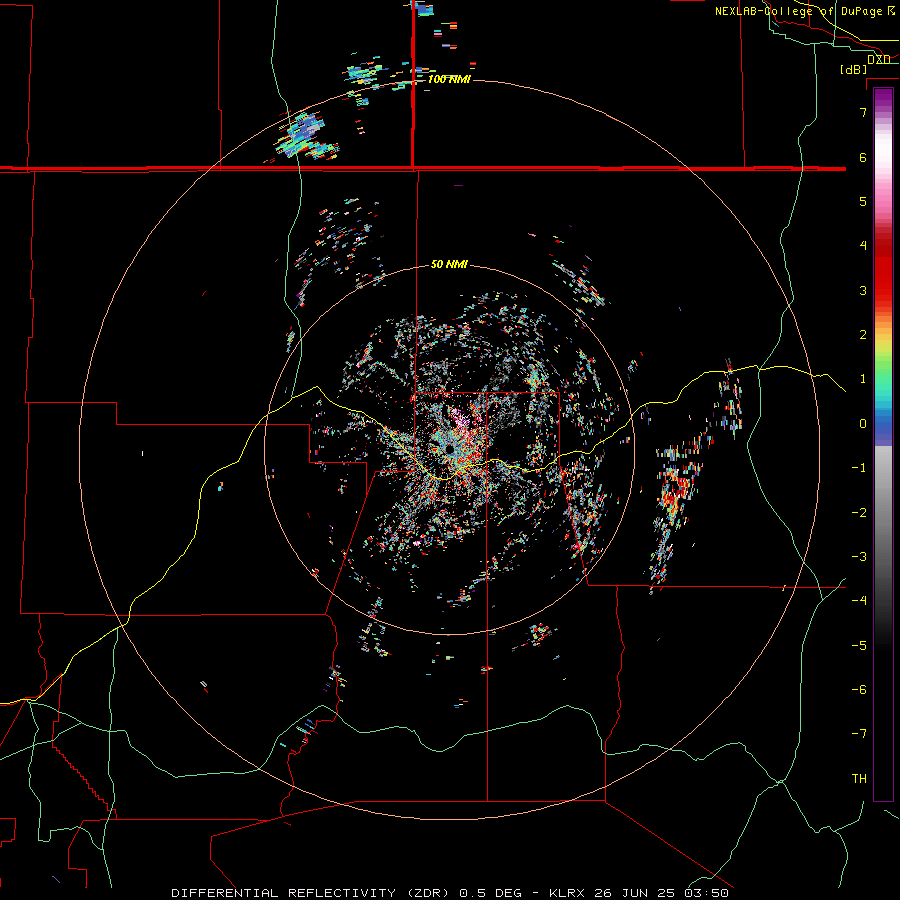Click the 4 value on the dB scale

[863, 245]
